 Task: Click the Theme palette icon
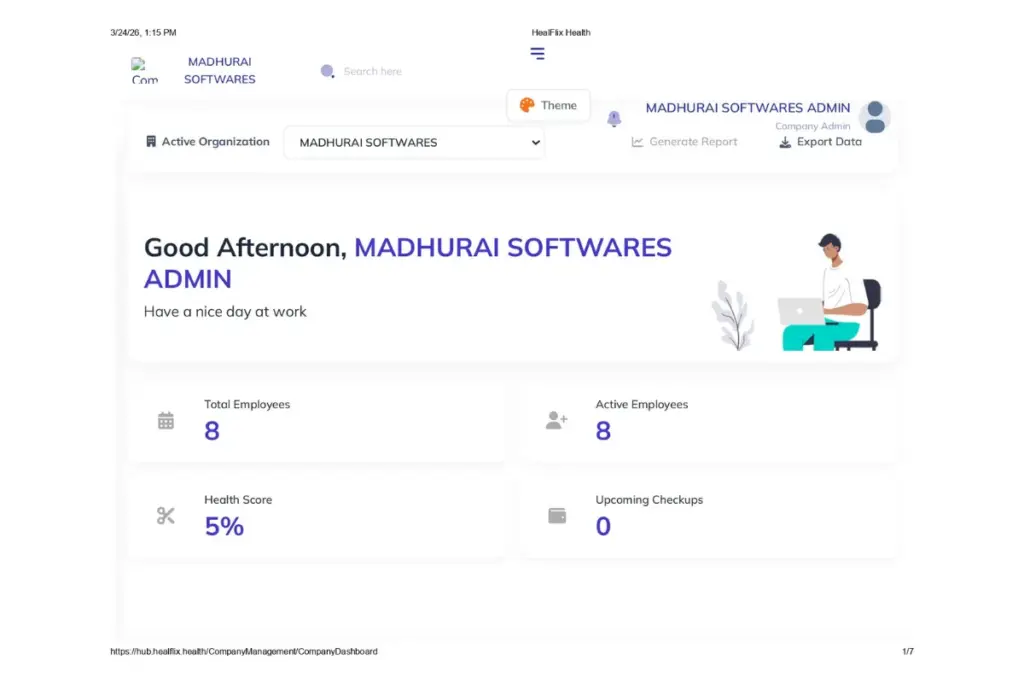coord(527,105)
